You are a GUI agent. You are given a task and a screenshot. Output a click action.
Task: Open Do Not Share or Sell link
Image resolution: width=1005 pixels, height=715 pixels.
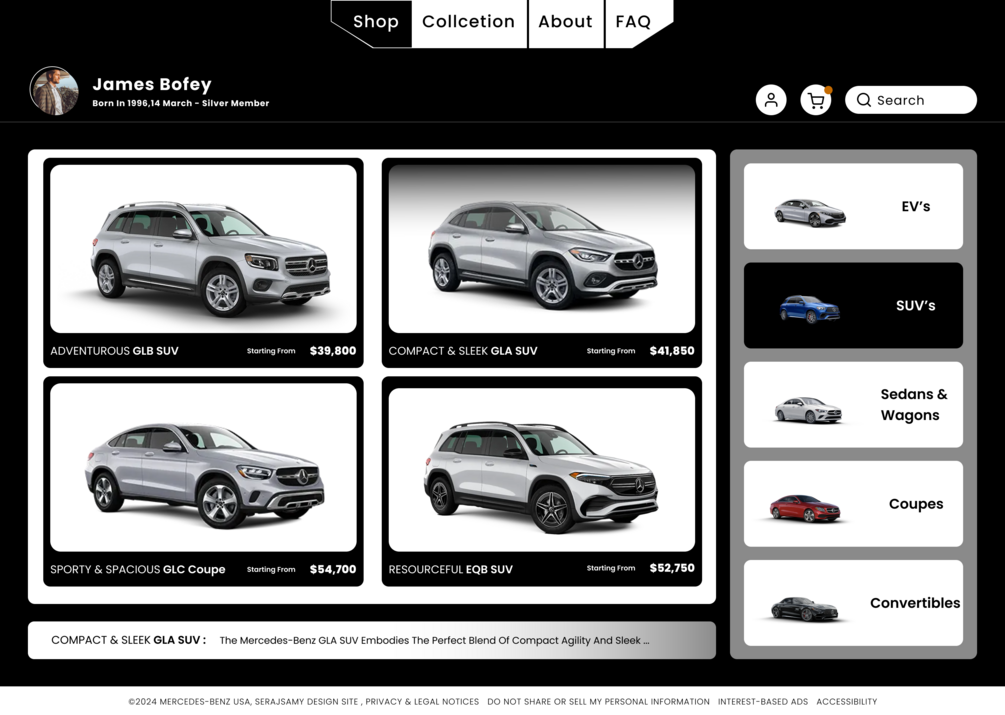(x=598, y=702)
